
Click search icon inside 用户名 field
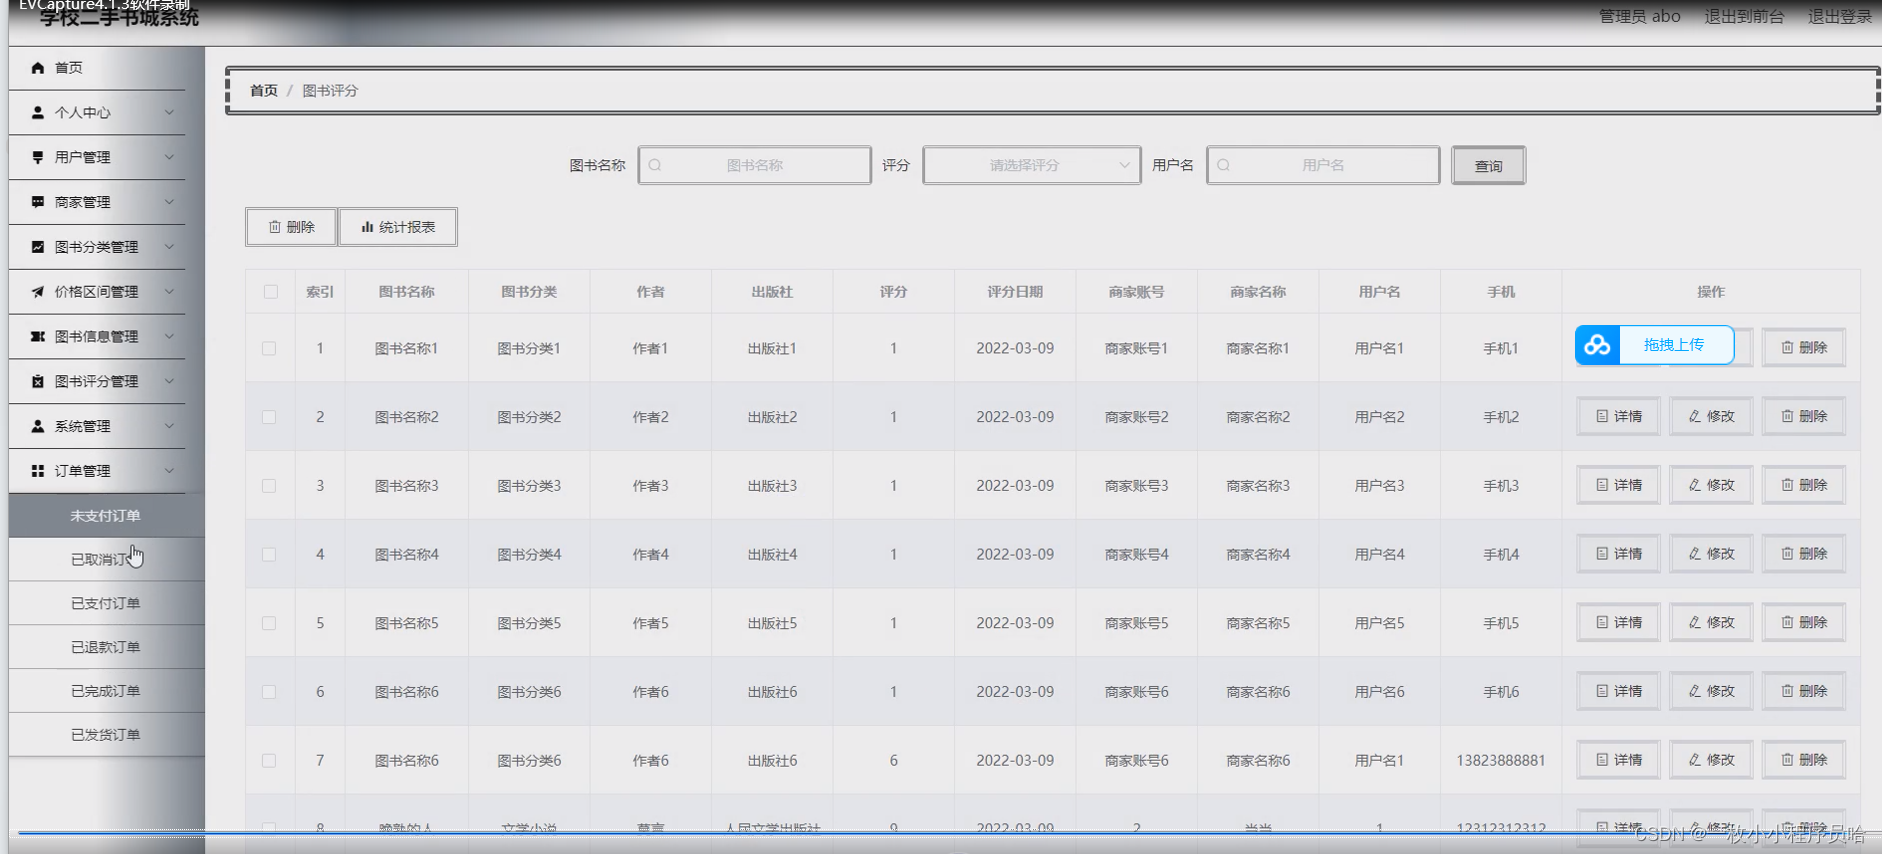1223,165
